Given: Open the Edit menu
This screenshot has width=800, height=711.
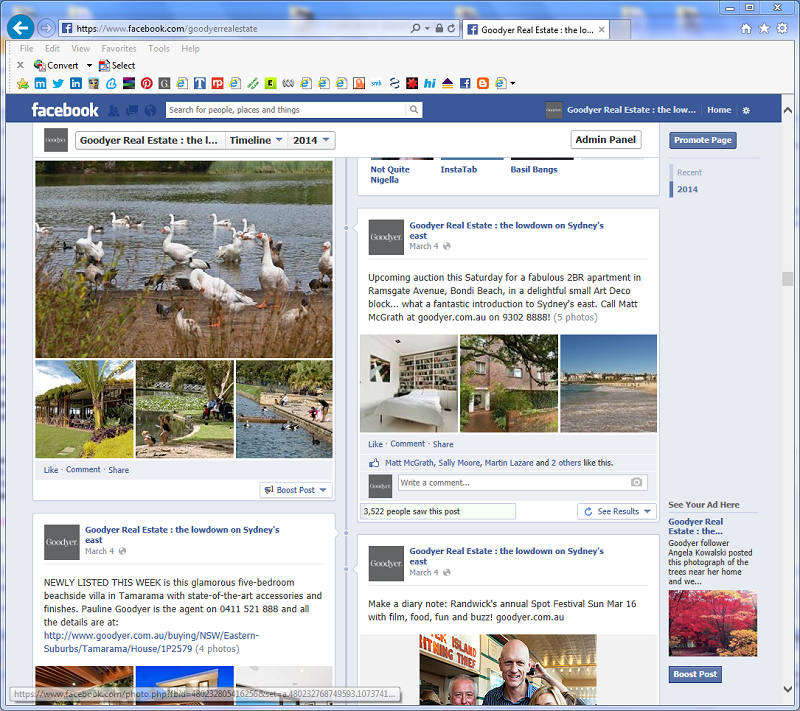Looking at the screenshot, I should pos(52,48).
